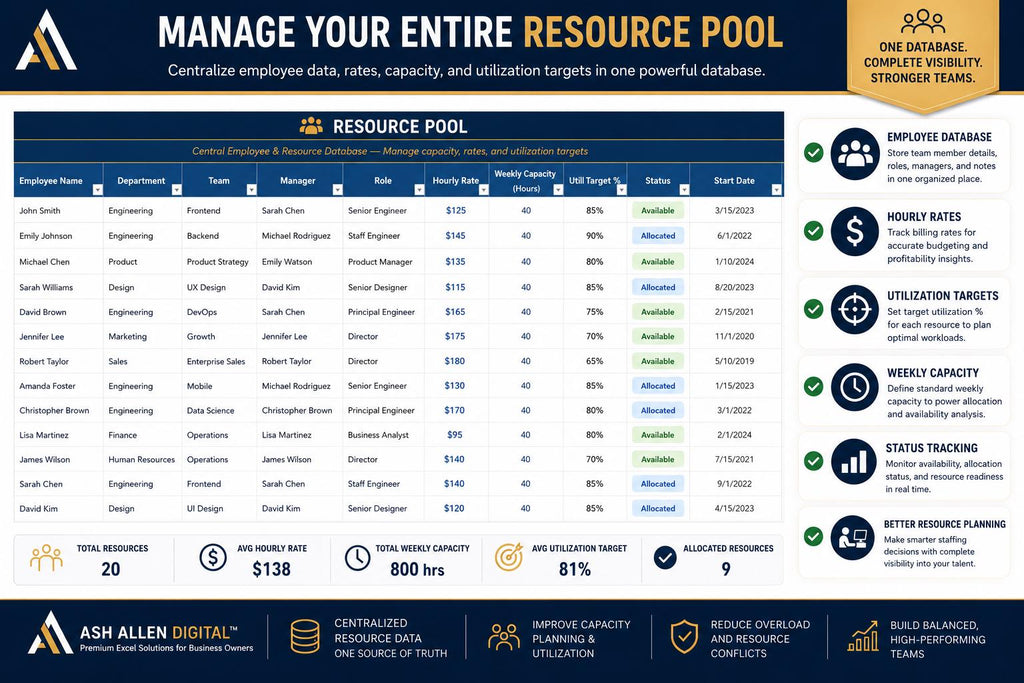
Task: Click green check beside Employee Database
Action: click(814, 153)
